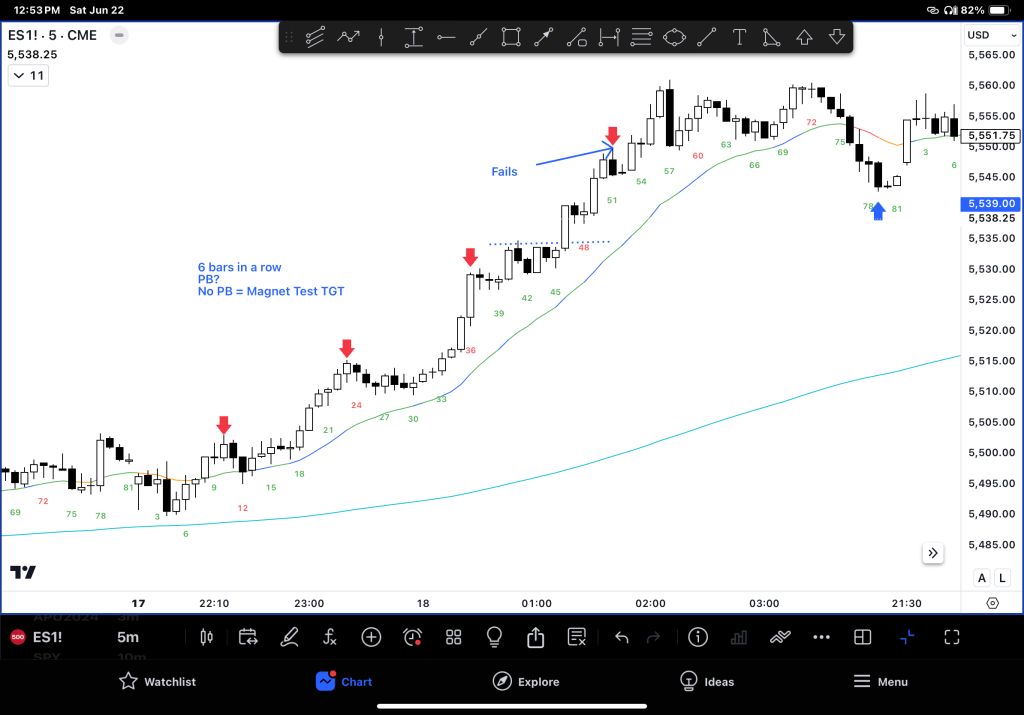
Task: Open the 5m timeframe selector
Action: [x=128, y=637]
